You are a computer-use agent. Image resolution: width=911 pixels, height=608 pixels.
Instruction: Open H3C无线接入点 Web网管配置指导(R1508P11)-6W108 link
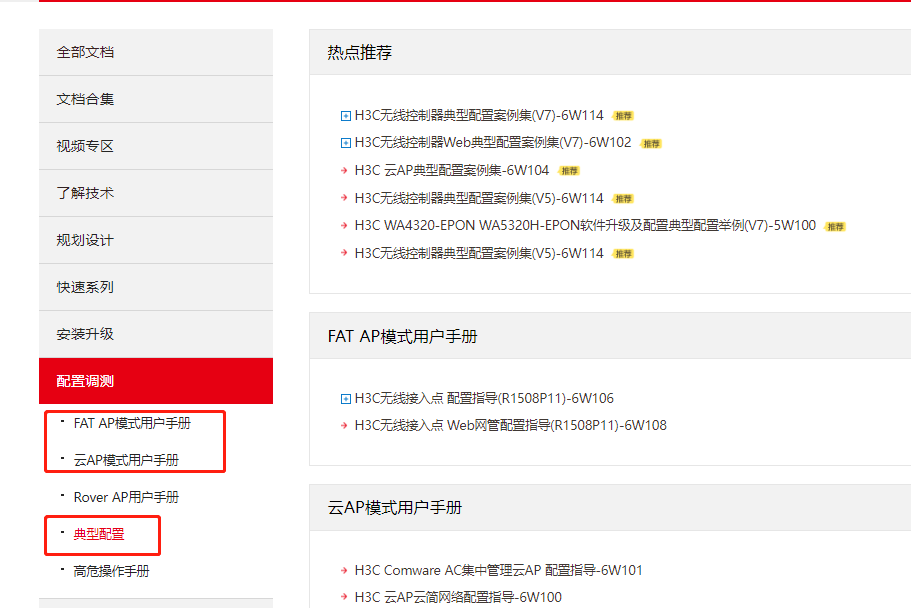point(510,425)
